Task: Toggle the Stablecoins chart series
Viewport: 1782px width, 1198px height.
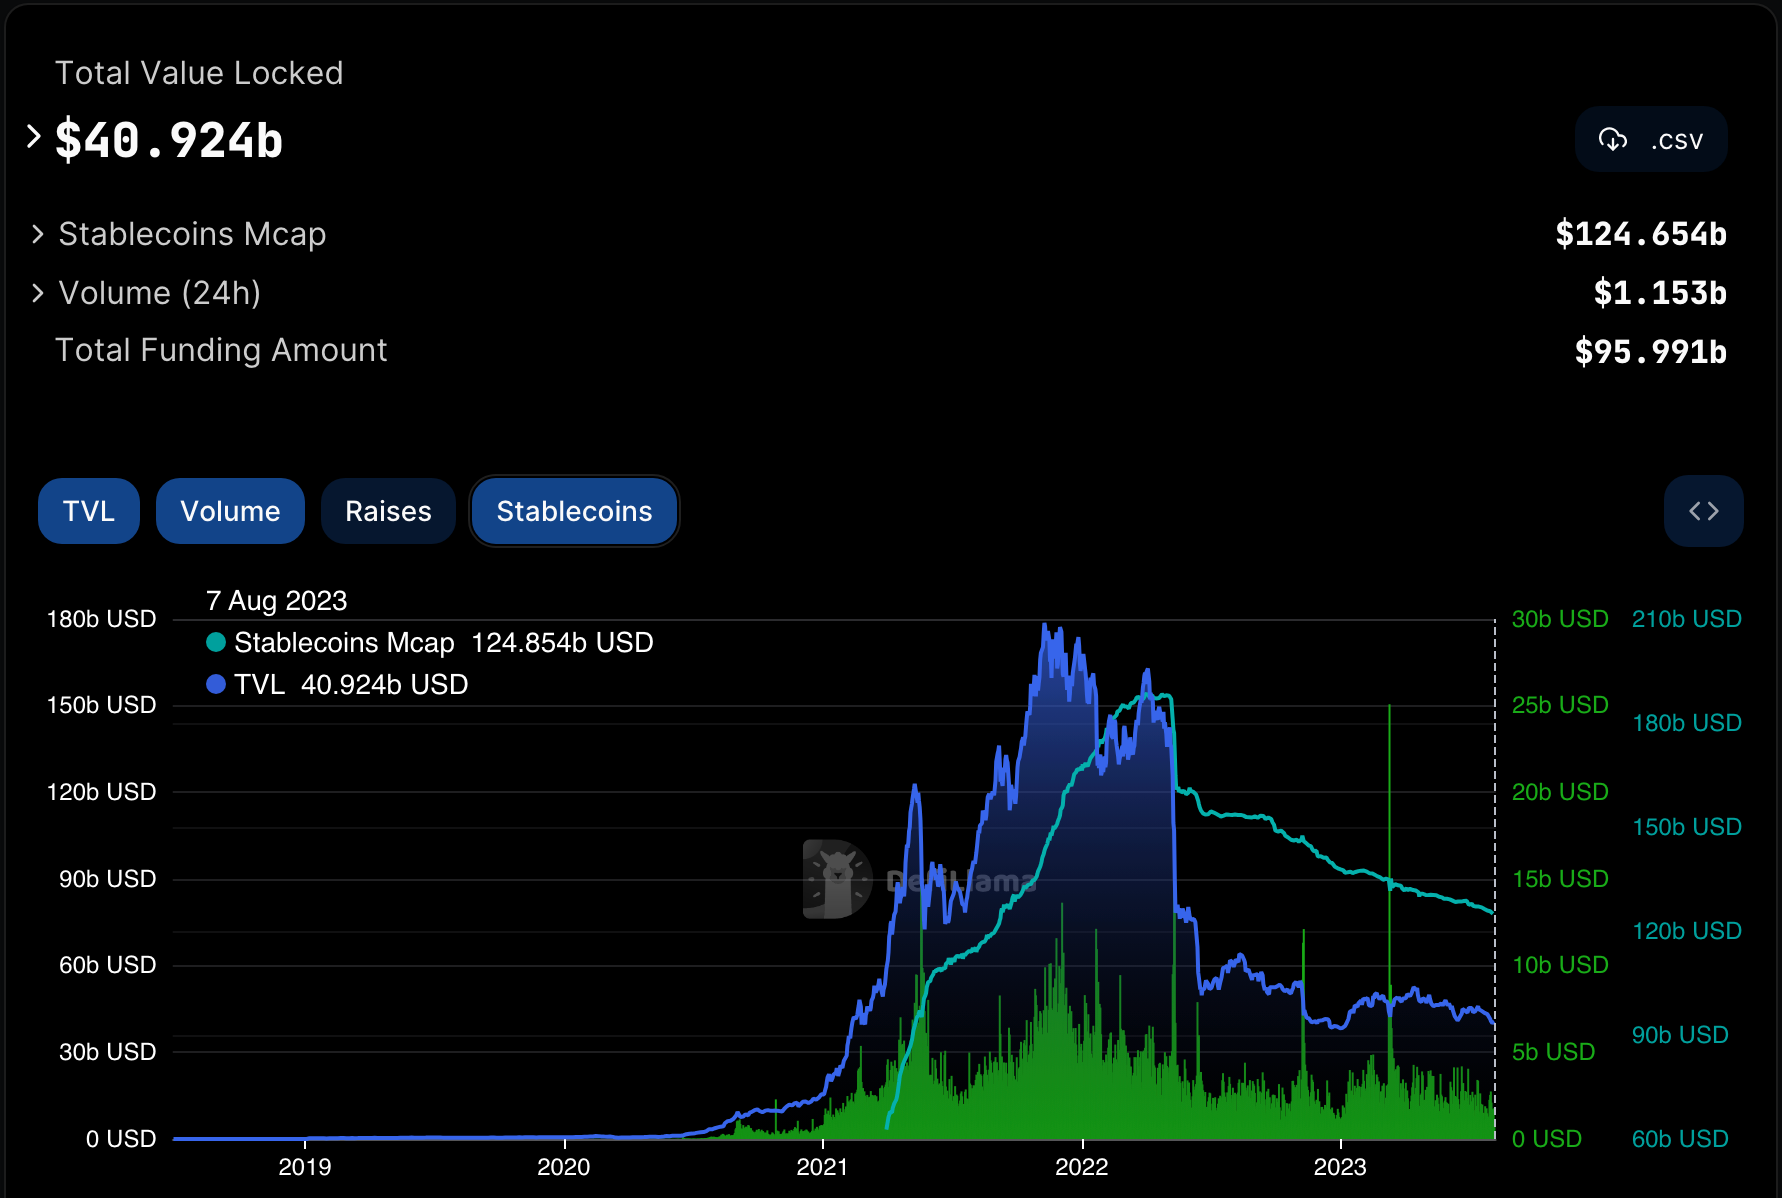Action: (574, 511)
